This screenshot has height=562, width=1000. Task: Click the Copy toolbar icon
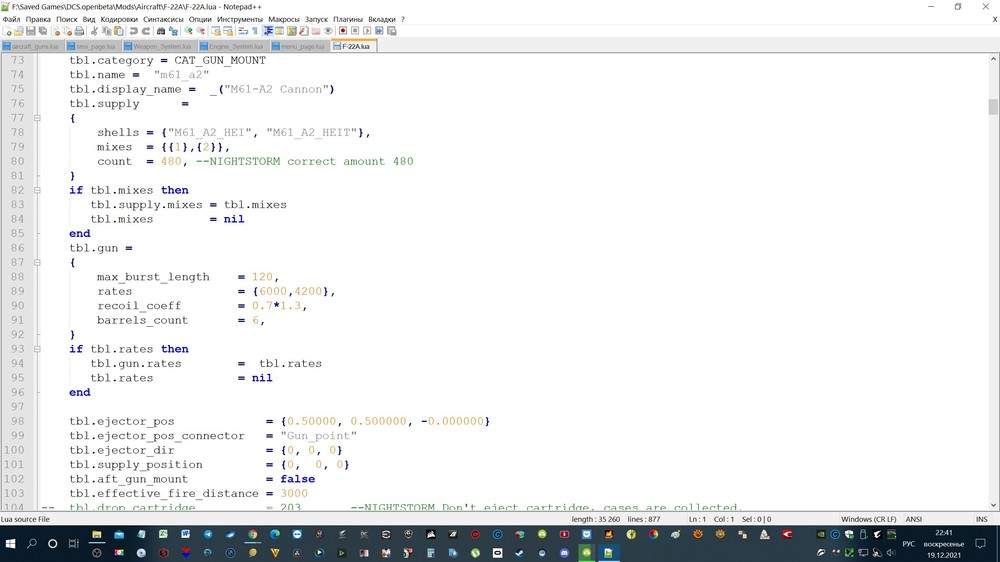click(107, 31)
